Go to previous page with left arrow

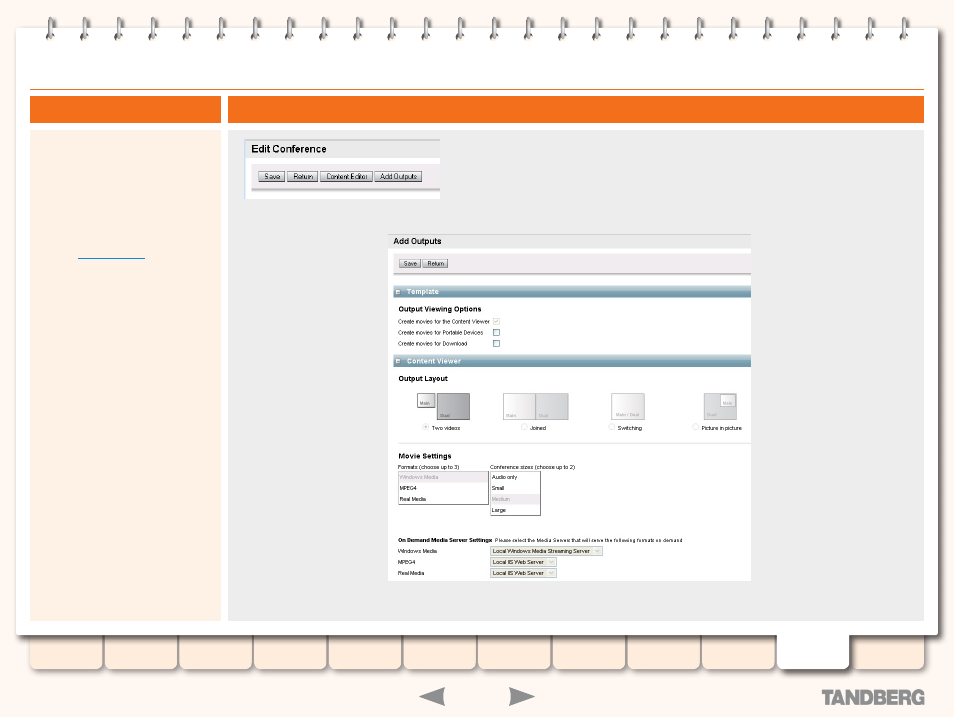[433, 696]
